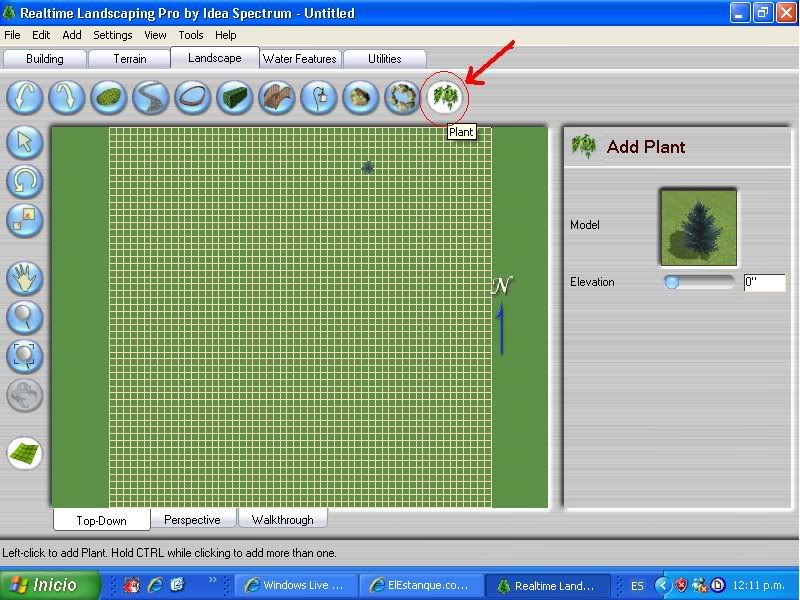
Task: Select the Landscape Light lamp tool
Action: pos(319,96)
